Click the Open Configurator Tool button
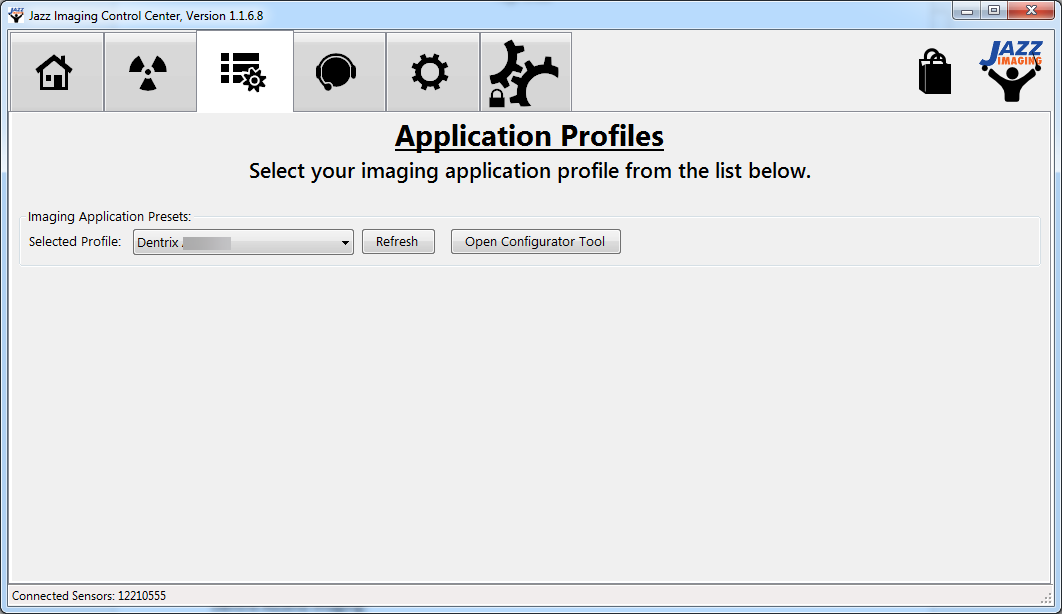The width and height of the screenshot is (1062, 614). tap(535, 242)
